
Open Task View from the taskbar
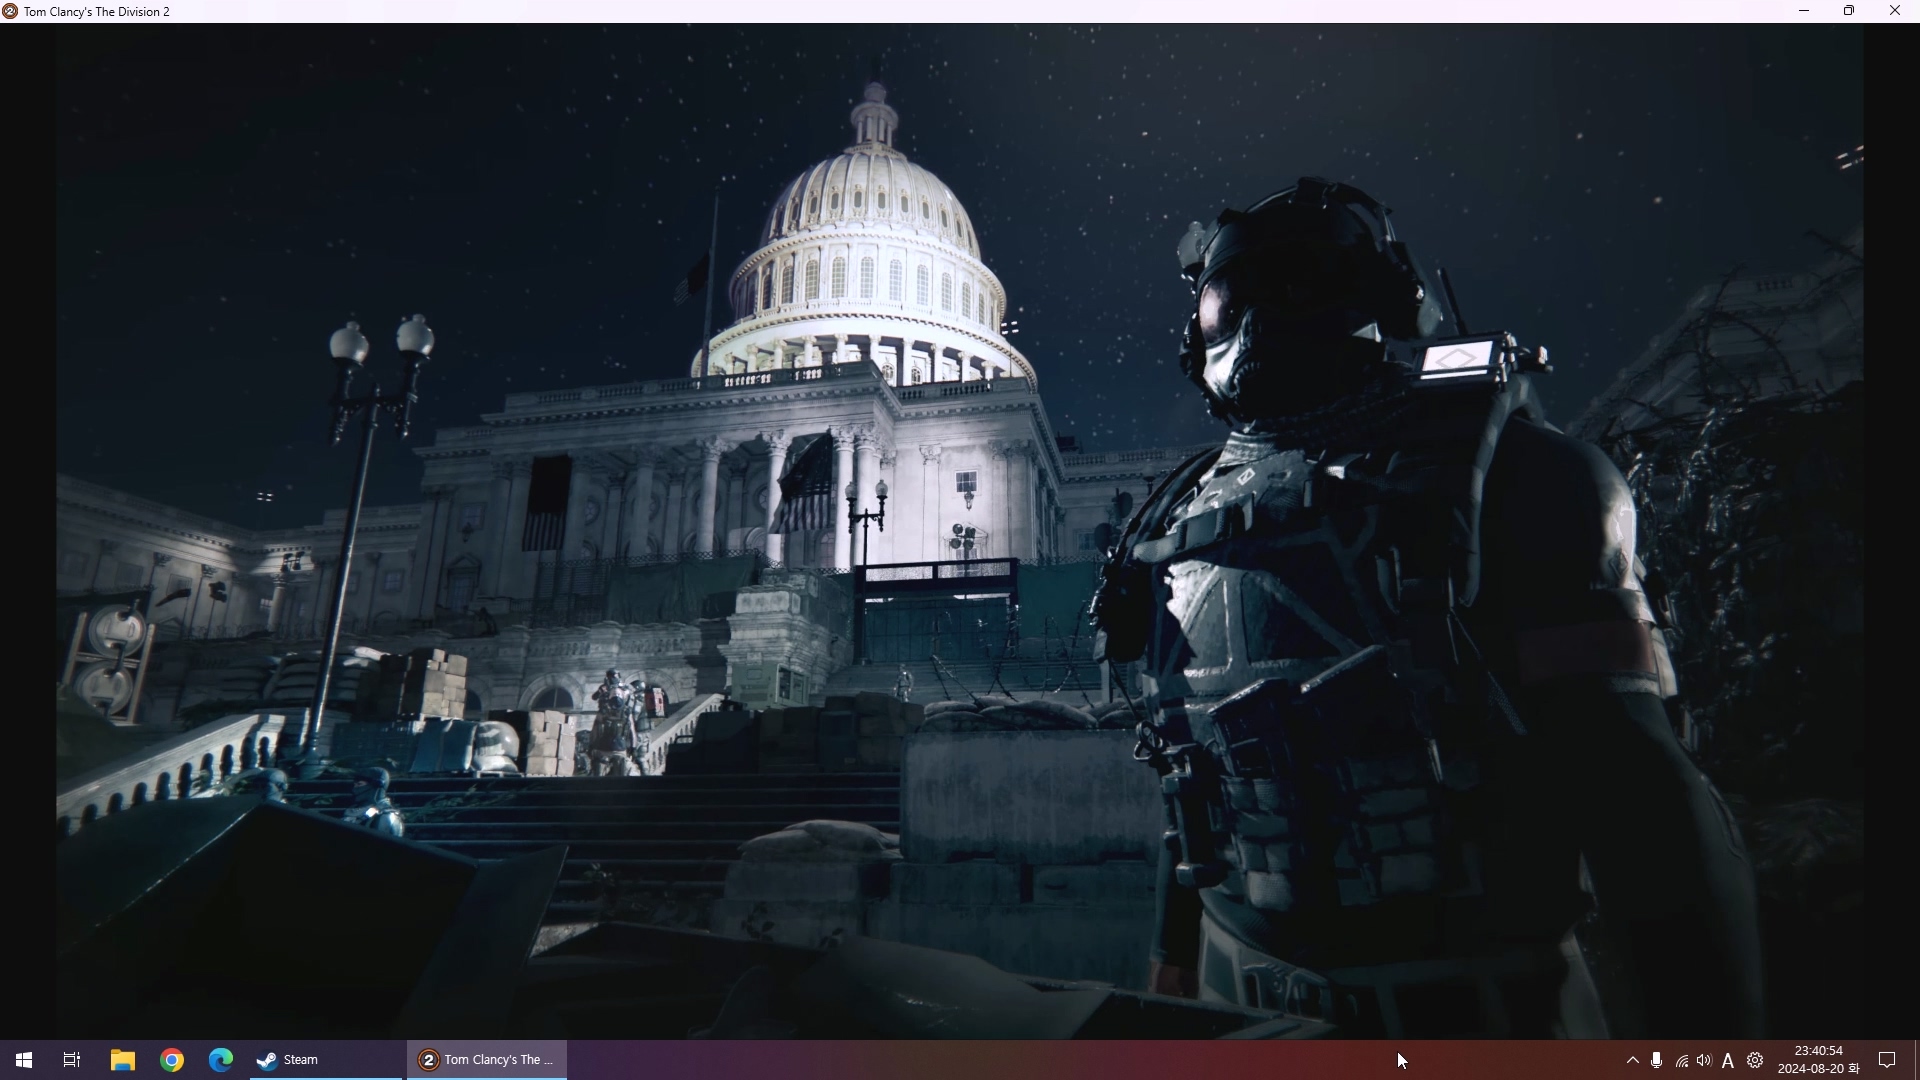point(72,1060)
